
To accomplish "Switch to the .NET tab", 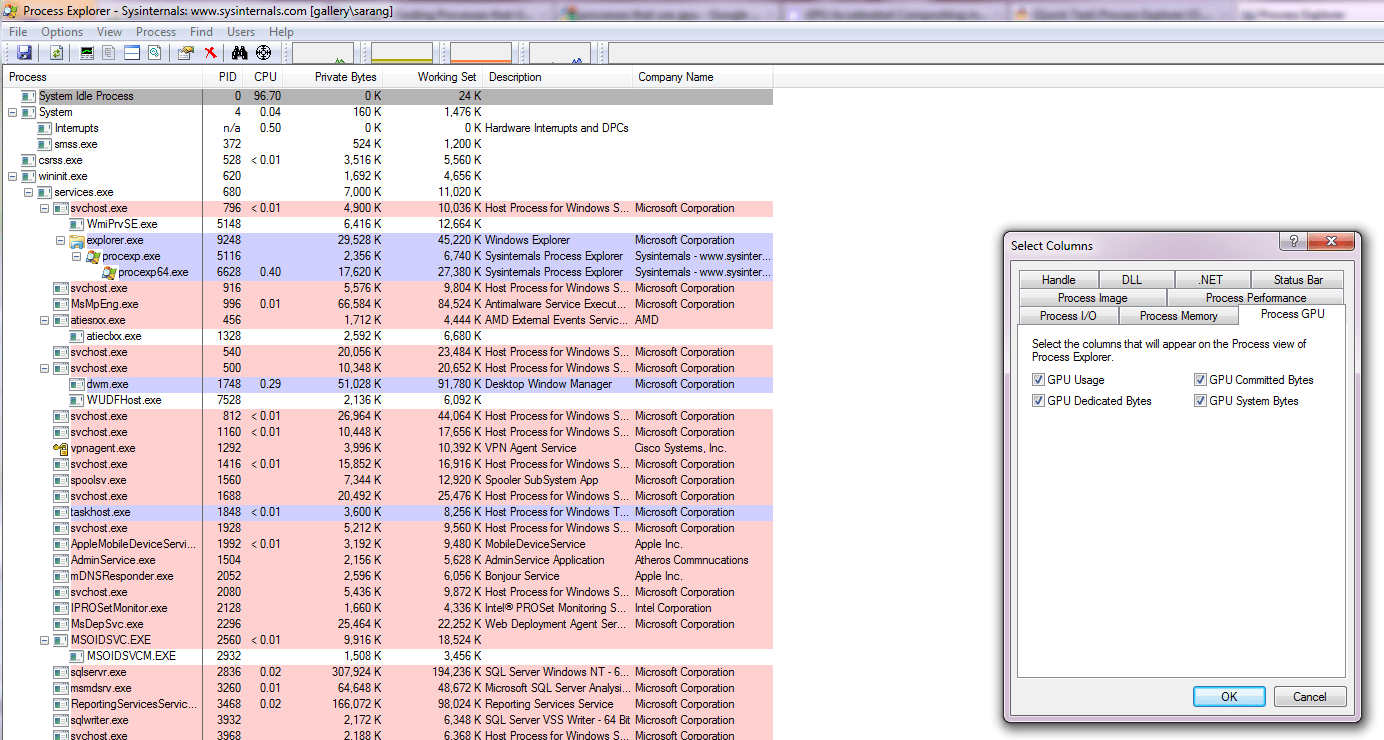I will pyautogui.click(x=1212, y=280).
